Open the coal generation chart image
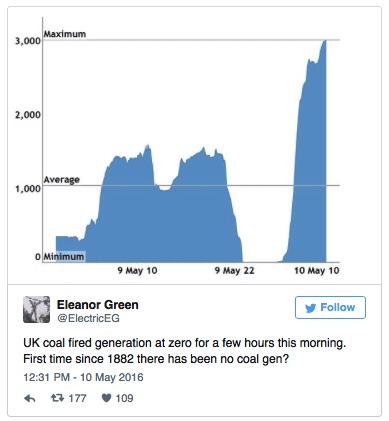389x421 pixels. coord(194,146)
